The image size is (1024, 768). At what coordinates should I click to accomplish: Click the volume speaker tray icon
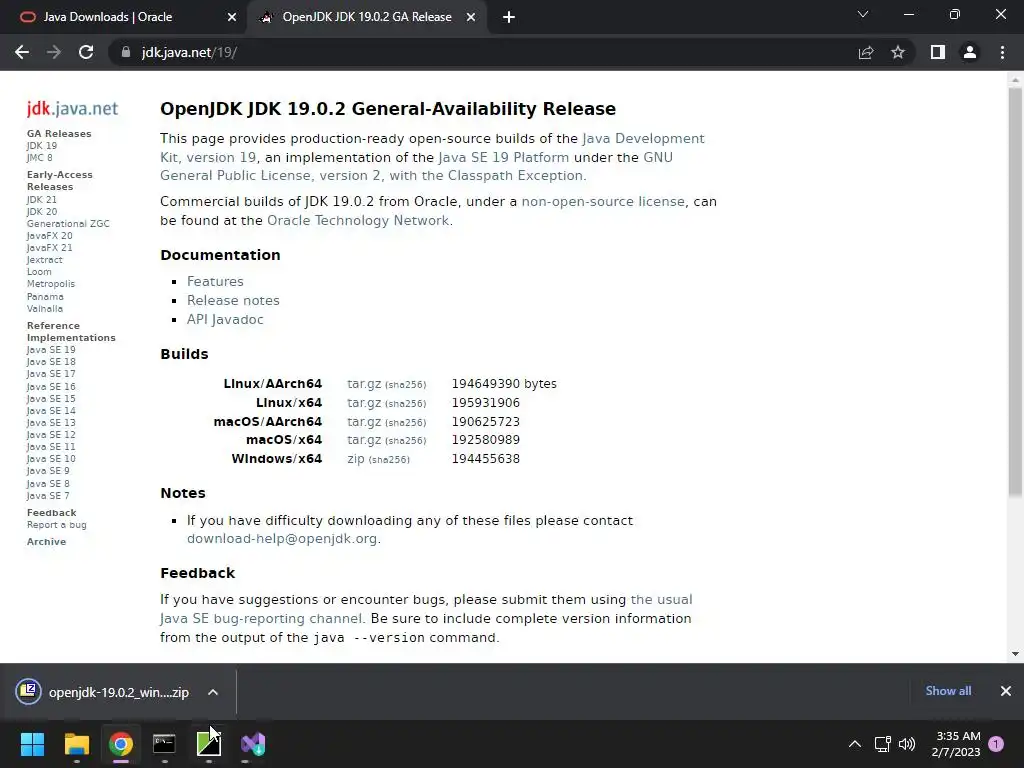[x=906, y=744]
